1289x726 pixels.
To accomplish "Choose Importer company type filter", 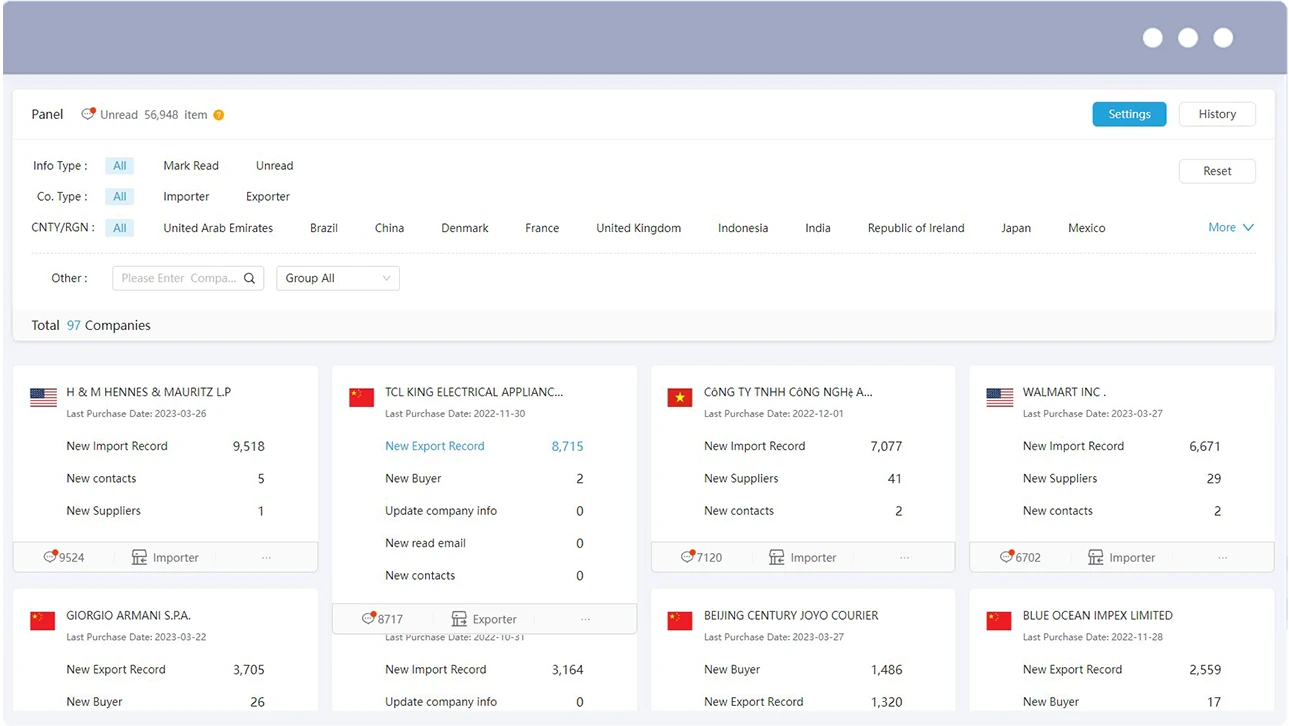I will pyautogui.click(x=186, y=197).
